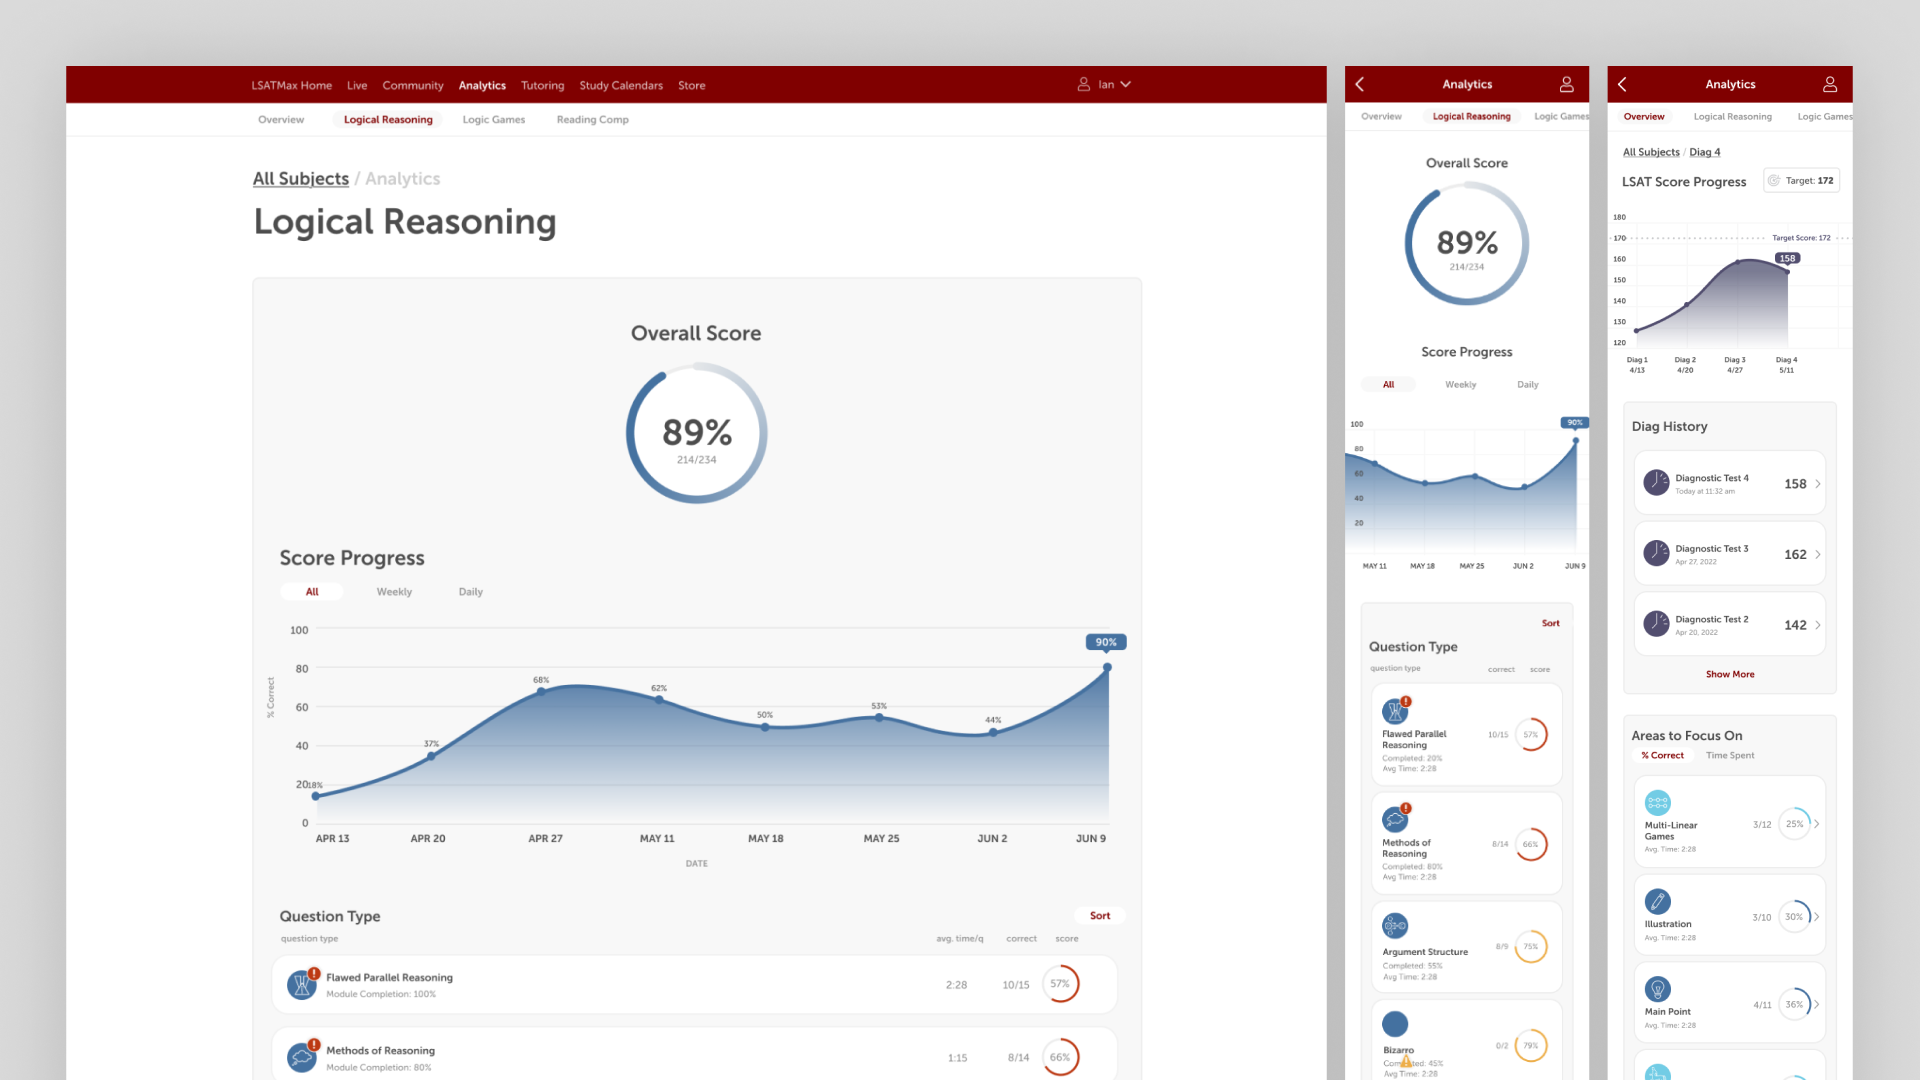Click the Argument Structure icon on the mobile card
Image resolution: width=1920 pixels, height=1080 pixels.
click(x=1395, y=926)
